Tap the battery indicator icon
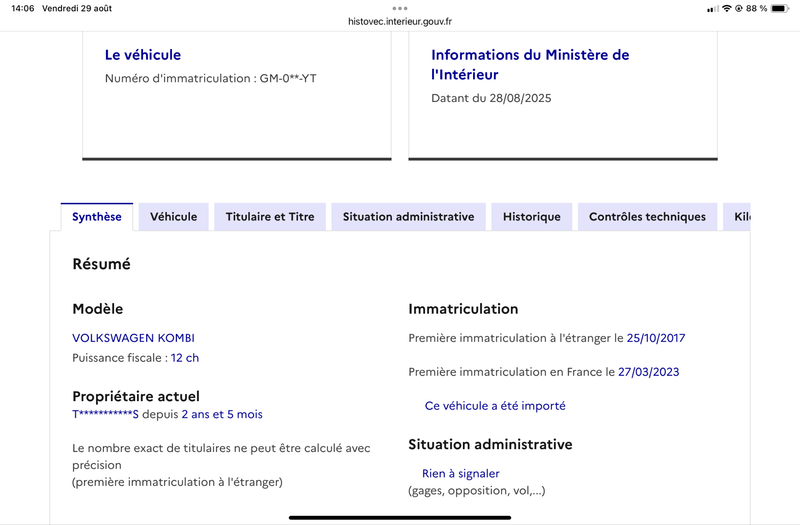The width and height of the screenshot is (800, 525). coord(780,8)
